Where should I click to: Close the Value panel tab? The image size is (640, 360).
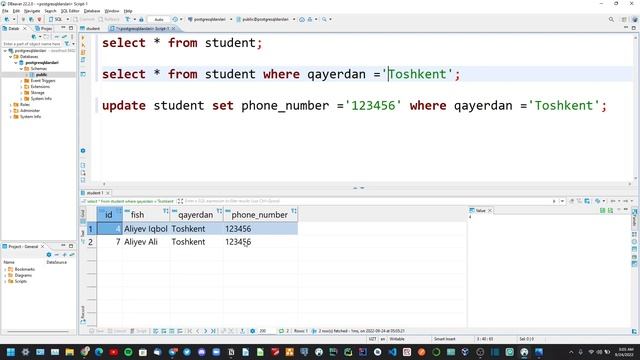(x=490, y=211)
